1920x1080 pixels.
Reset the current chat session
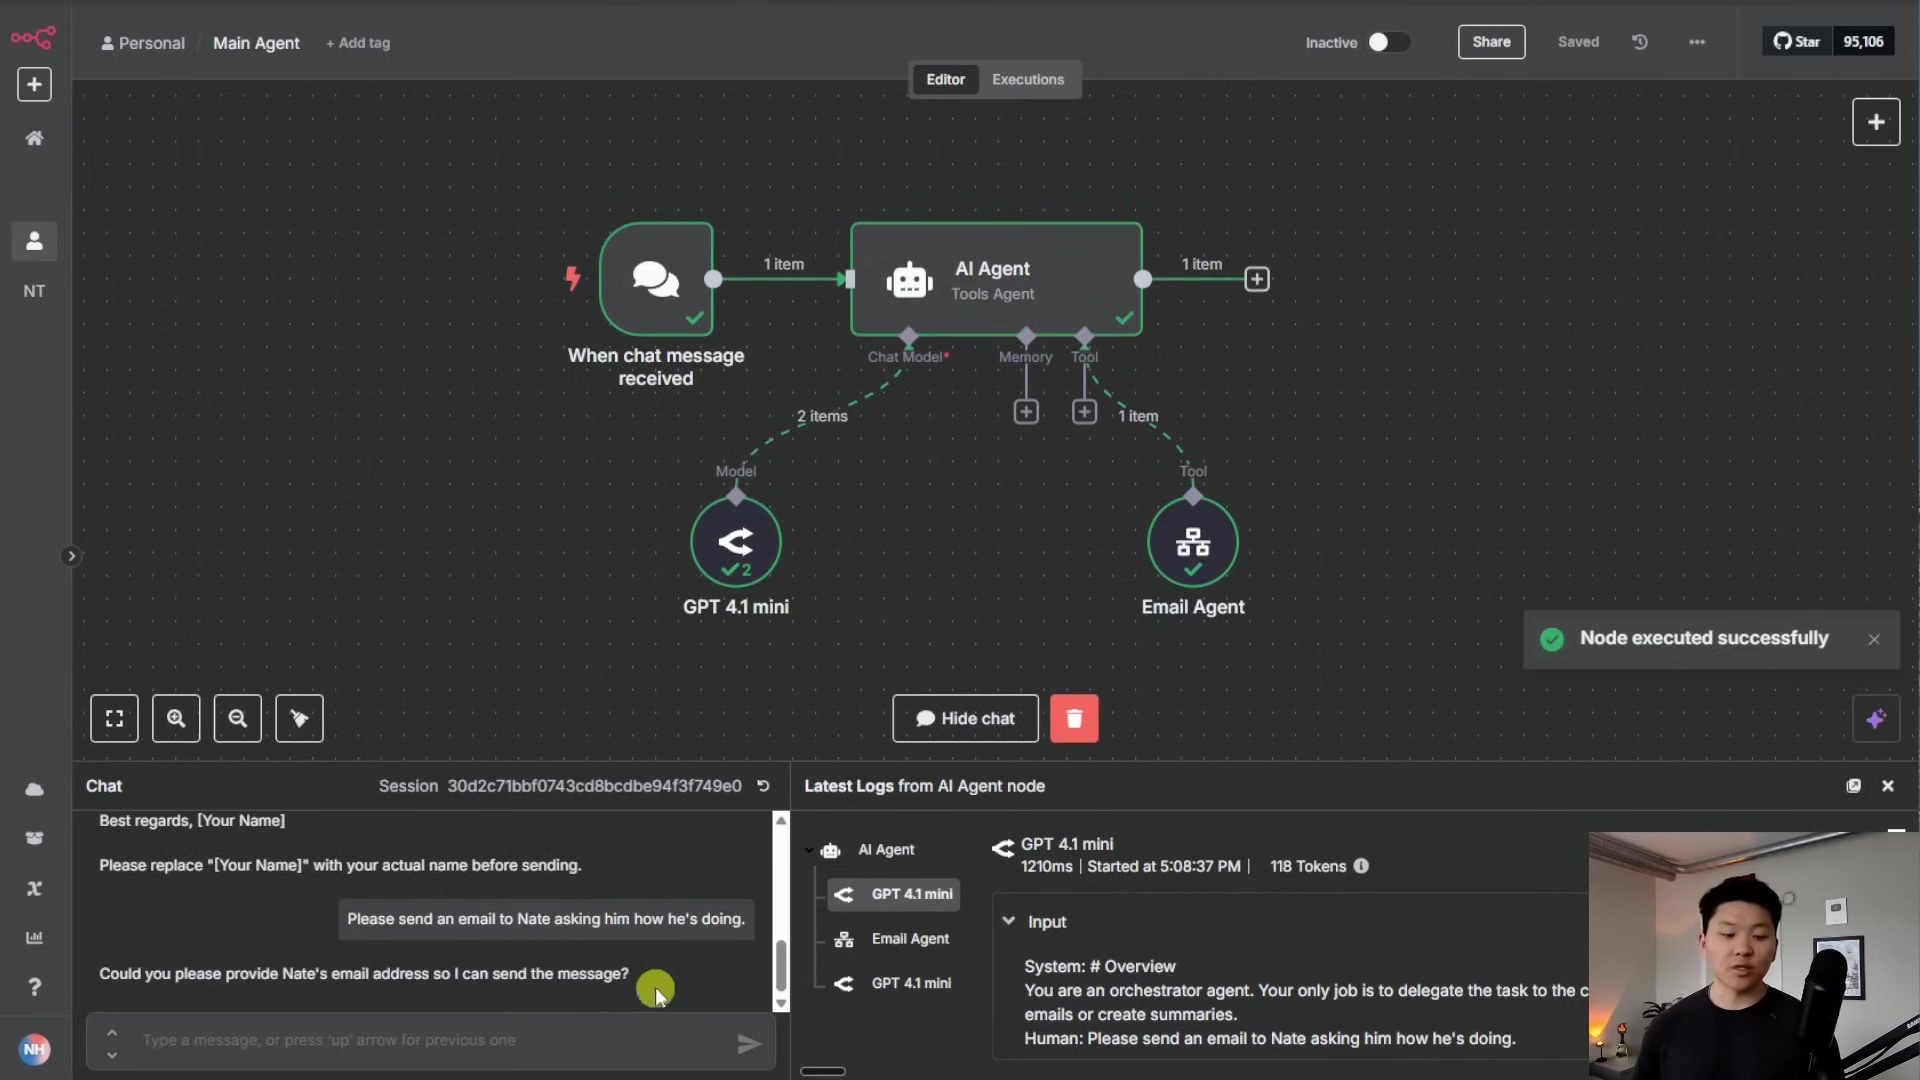[x=763, y=786]
